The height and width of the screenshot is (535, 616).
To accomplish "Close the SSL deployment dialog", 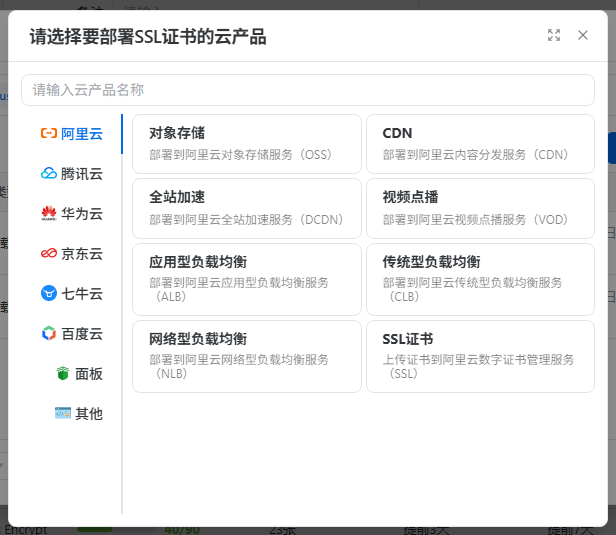I will 583,35.
